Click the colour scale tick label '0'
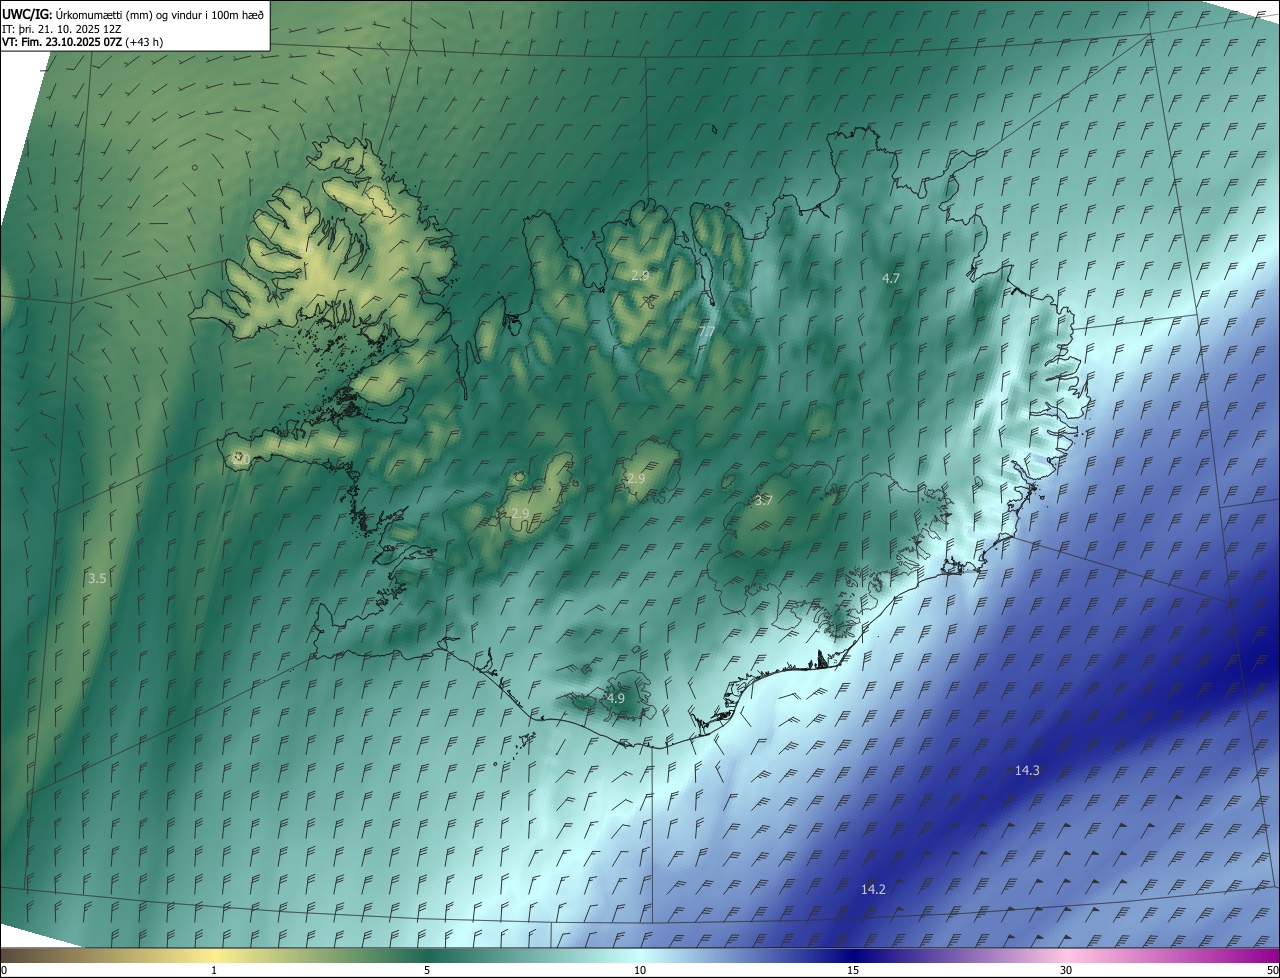 4,970
